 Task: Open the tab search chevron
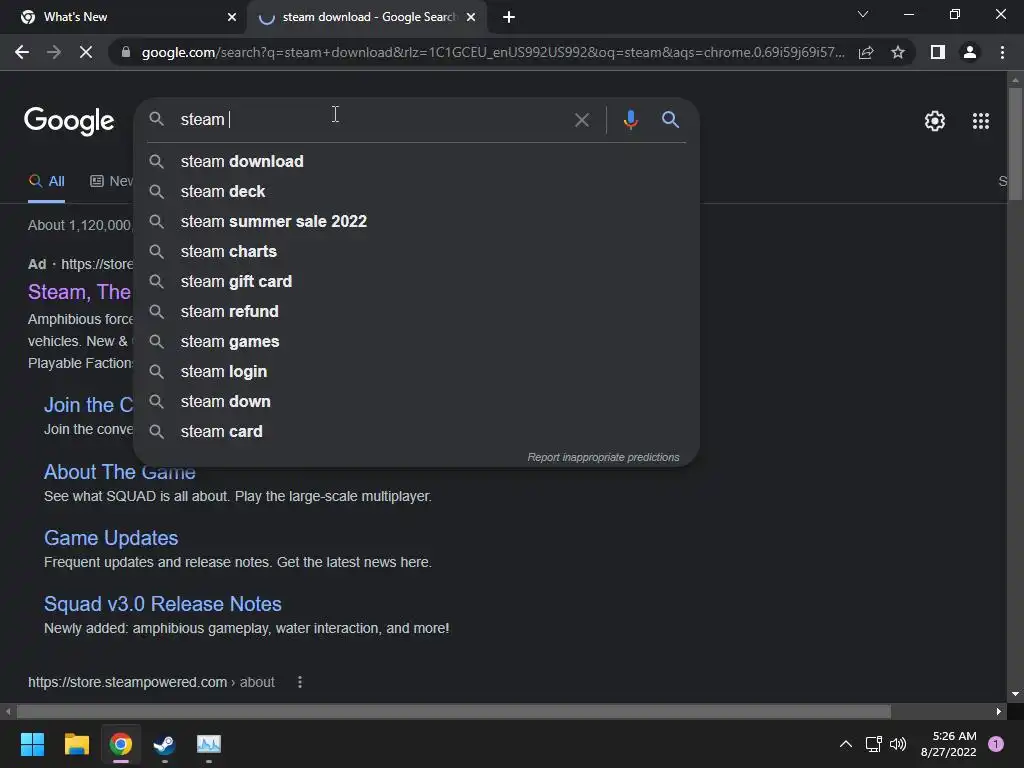point(863,14)
